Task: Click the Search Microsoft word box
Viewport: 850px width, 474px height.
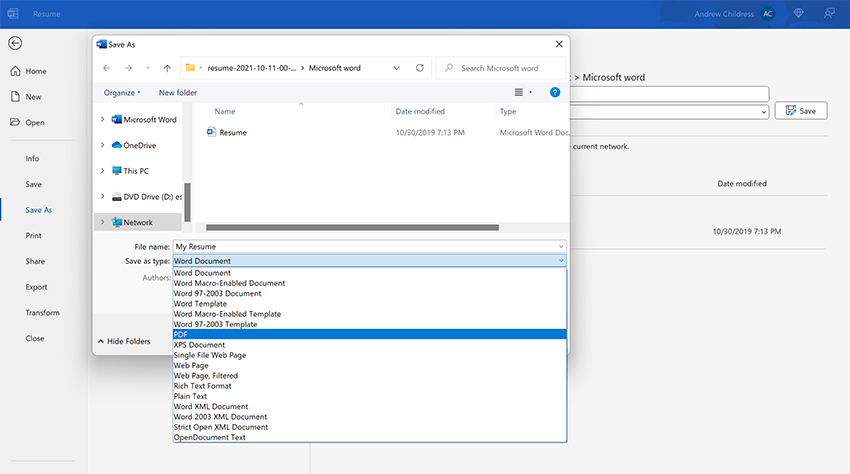Action: tap(500, 68)
